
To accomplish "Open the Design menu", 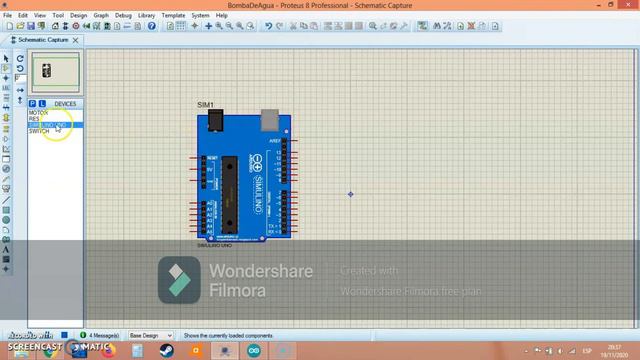I will tap(78, 15).
